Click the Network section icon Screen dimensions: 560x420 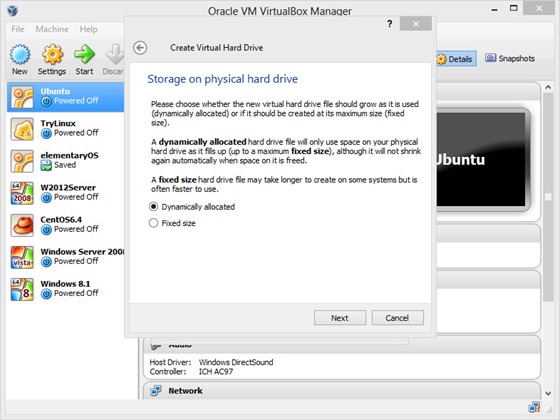[156, 391]
